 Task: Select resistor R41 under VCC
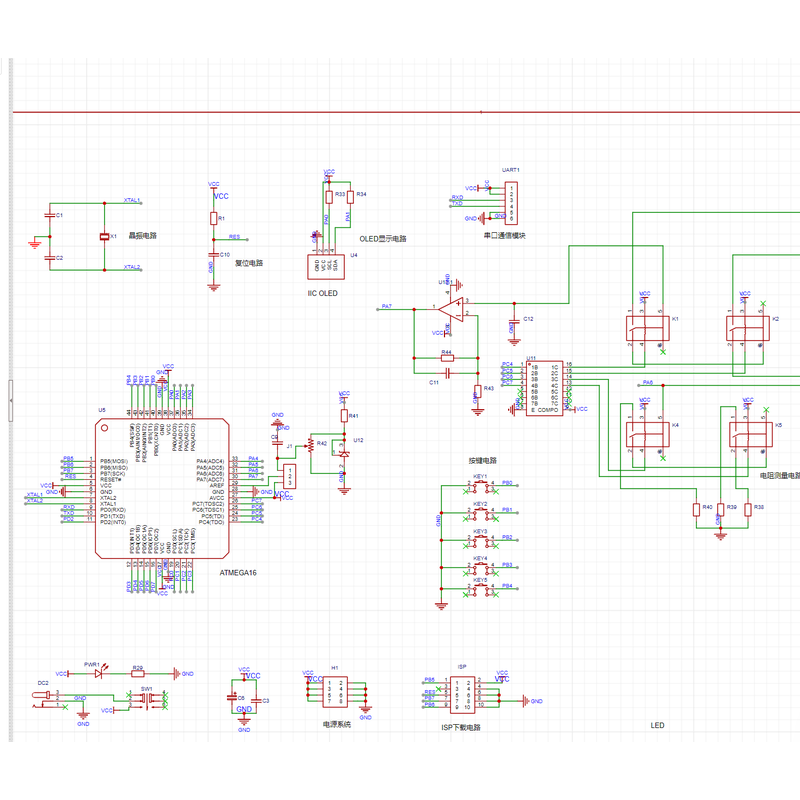344,415
